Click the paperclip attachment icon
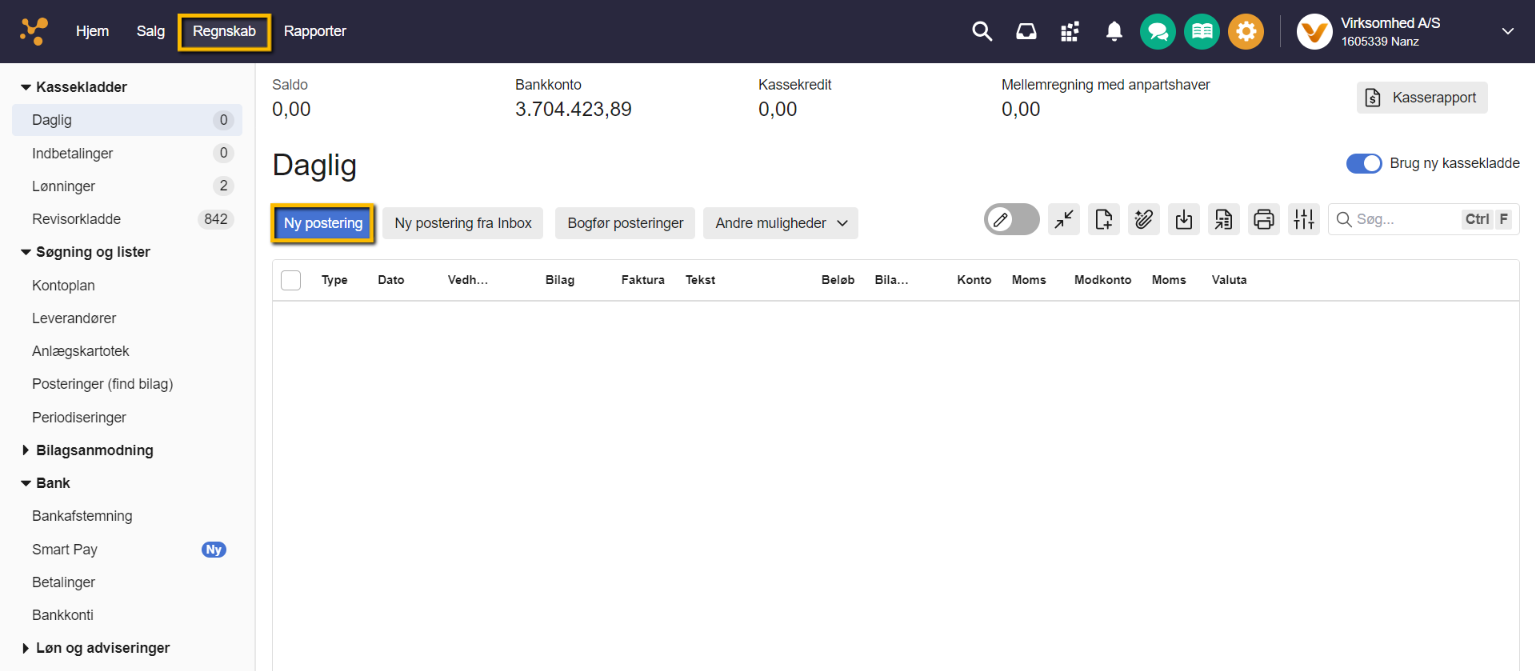 (1144, 219)
